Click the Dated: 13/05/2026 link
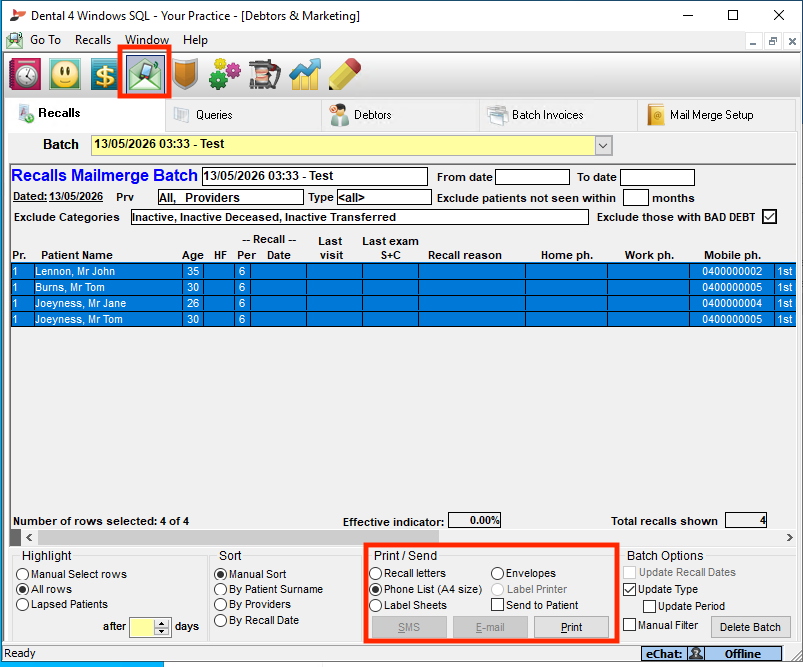 (58, 197)
